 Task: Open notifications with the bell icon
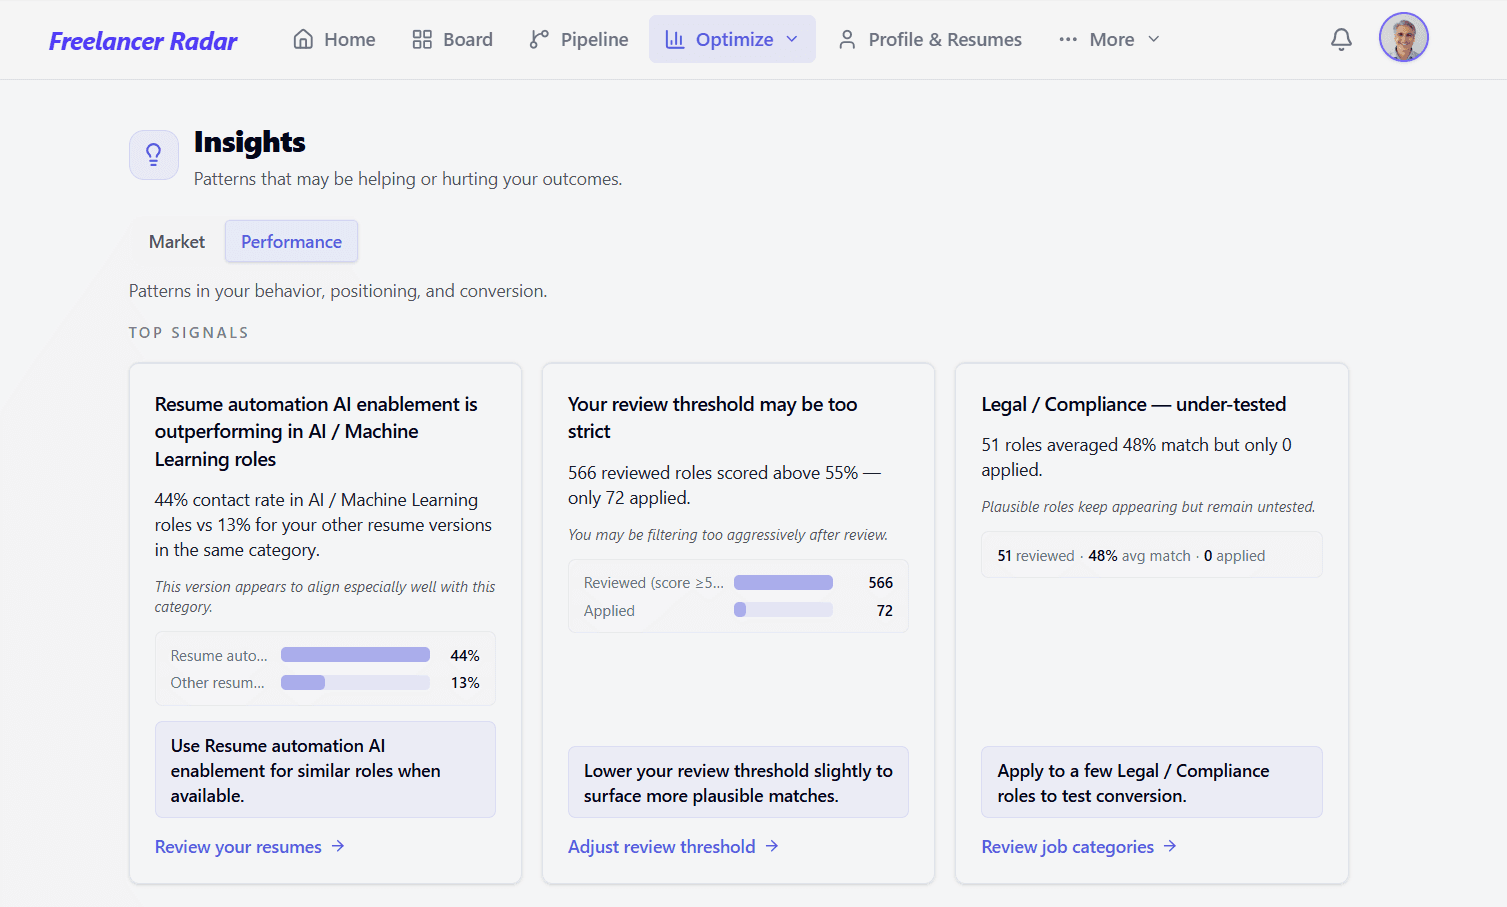click(1341, 38)
